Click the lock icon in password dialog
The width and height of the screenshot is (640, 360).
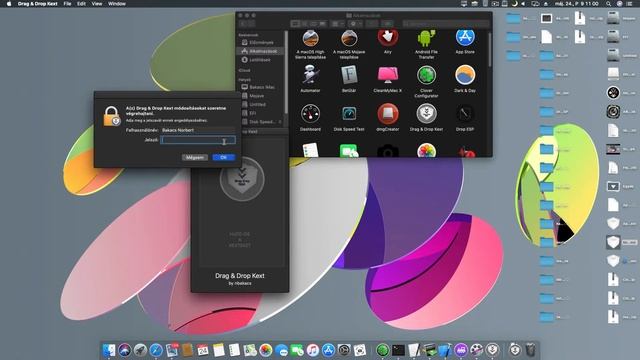coord(111,116)
